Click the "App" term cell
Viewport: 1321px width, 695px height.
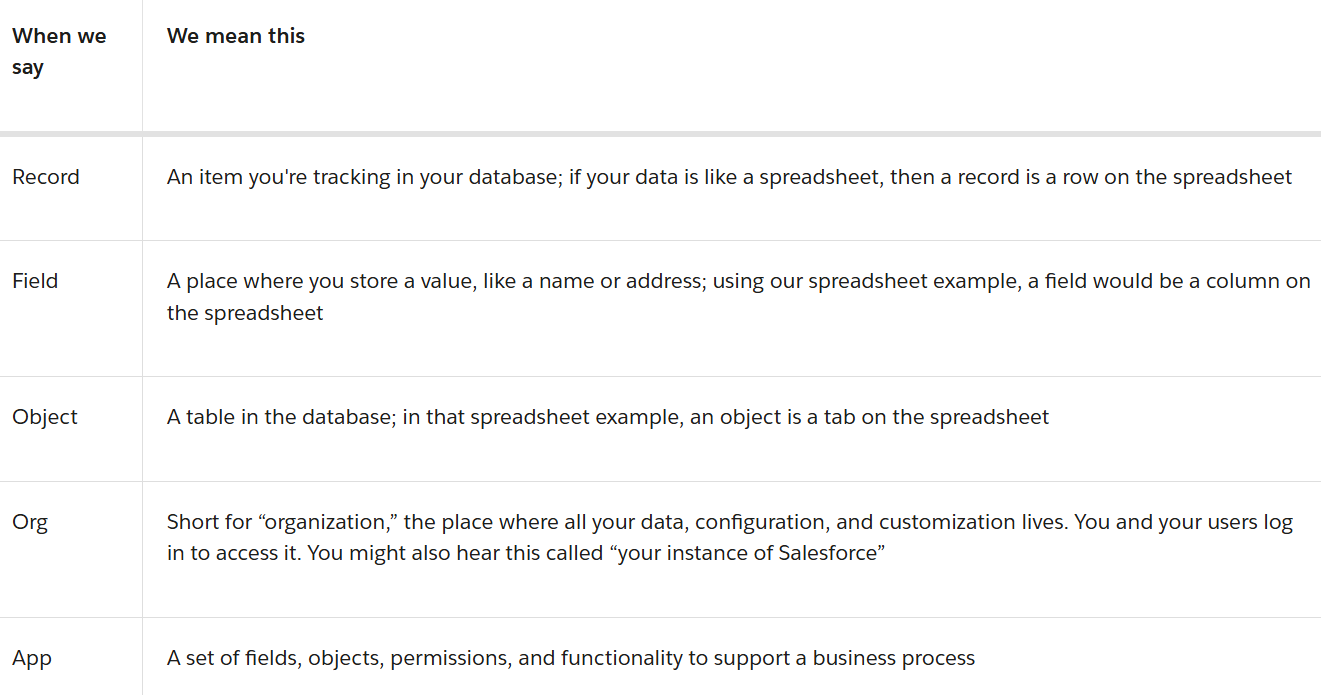pyautogui.click(x=32, y=658)
